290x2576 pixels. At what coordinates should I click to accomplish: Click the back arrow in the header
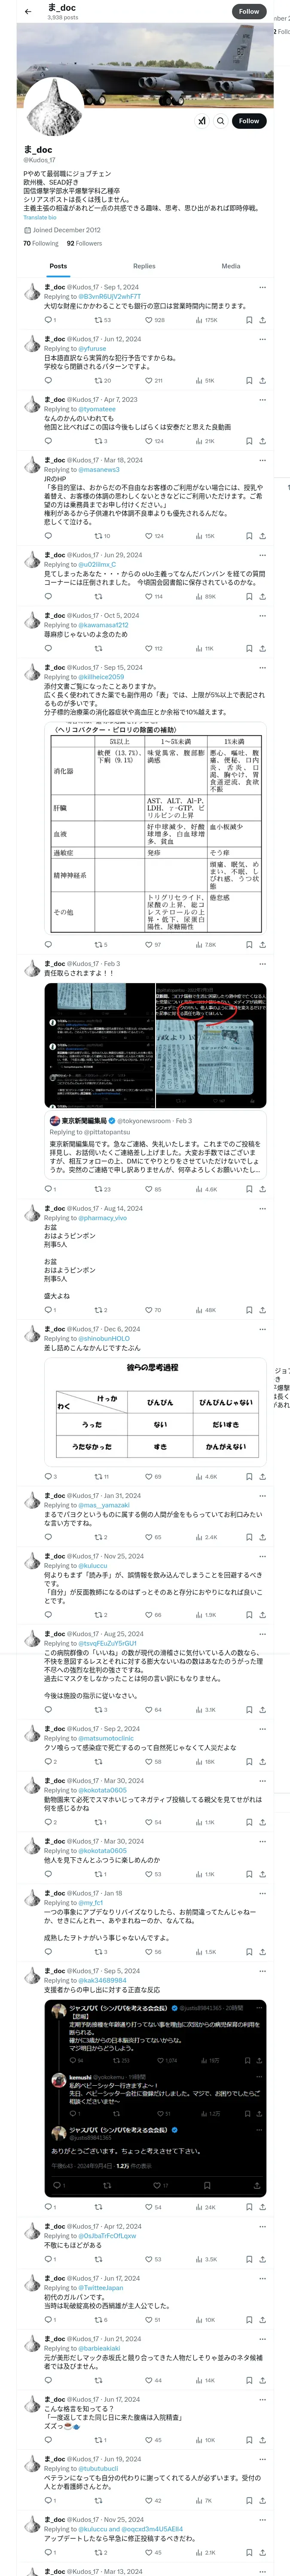(x=27, y=11)
